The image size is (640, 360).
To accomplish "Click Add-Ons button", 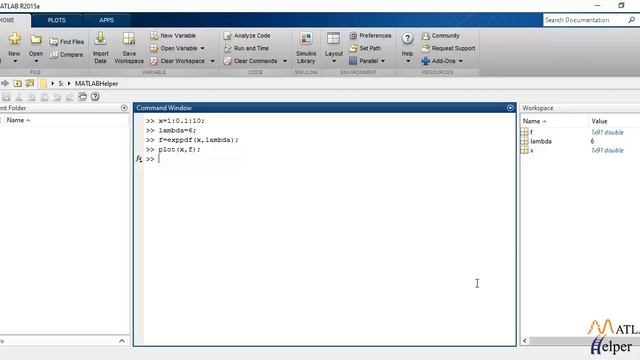I will pyautogui.click(x=438, y=61).
